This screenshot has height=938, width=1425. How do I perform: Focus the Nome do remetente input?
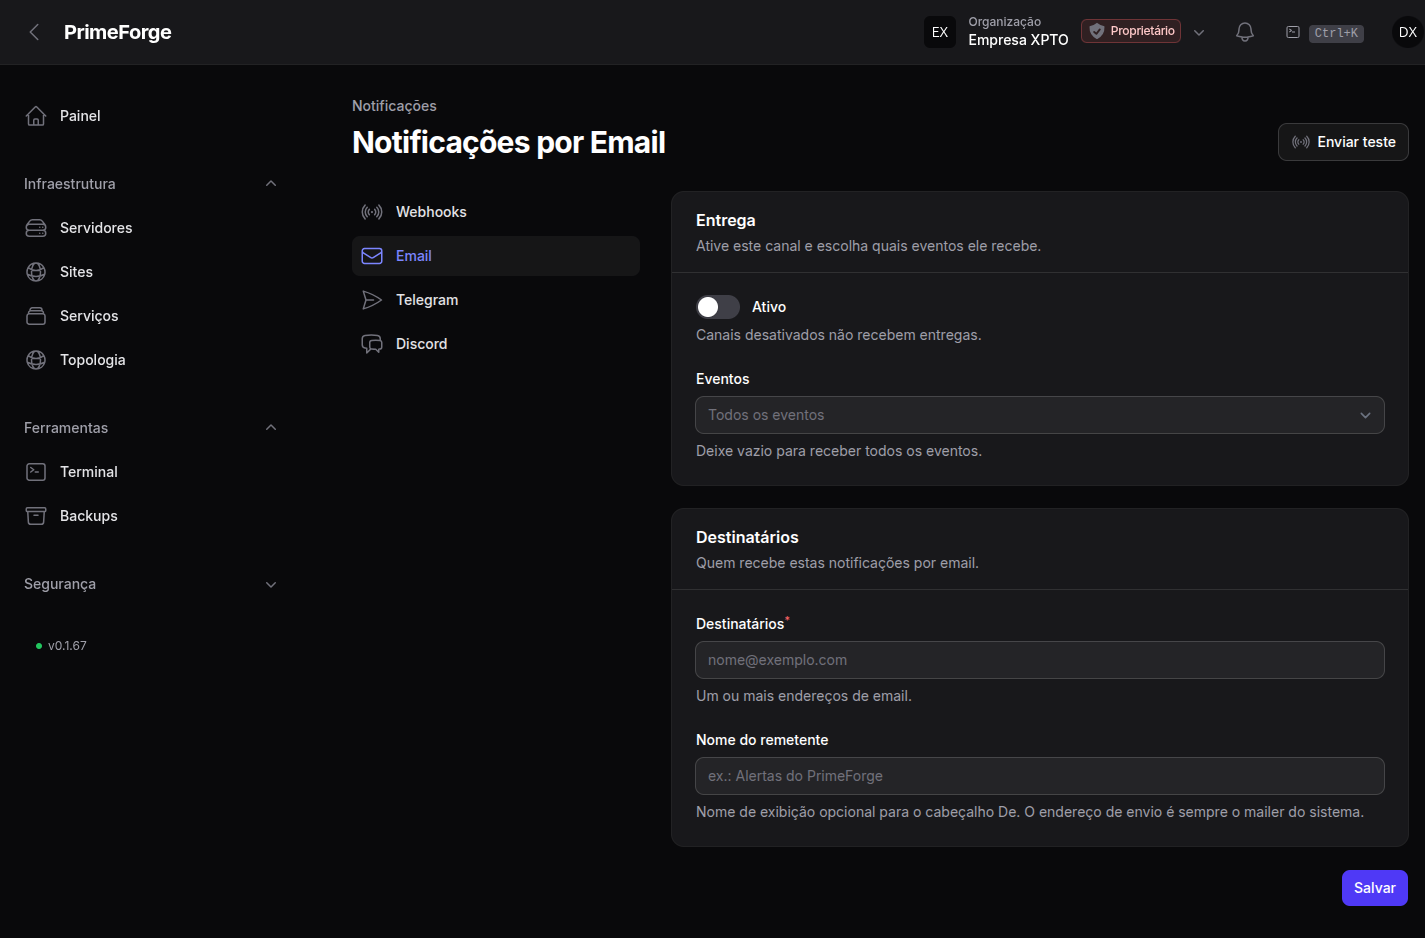(x=1040, y=776)
